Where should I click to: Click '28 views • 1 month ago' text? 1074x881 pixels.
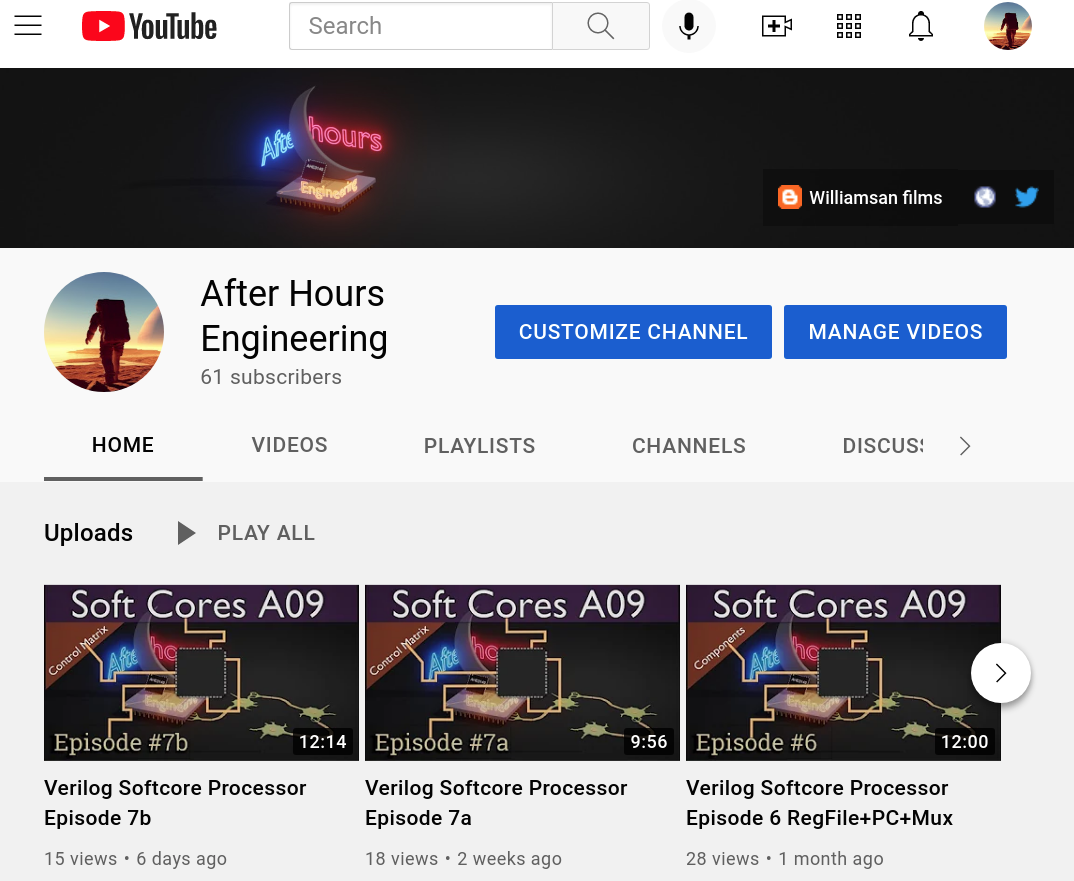click(x=784, y=858)
